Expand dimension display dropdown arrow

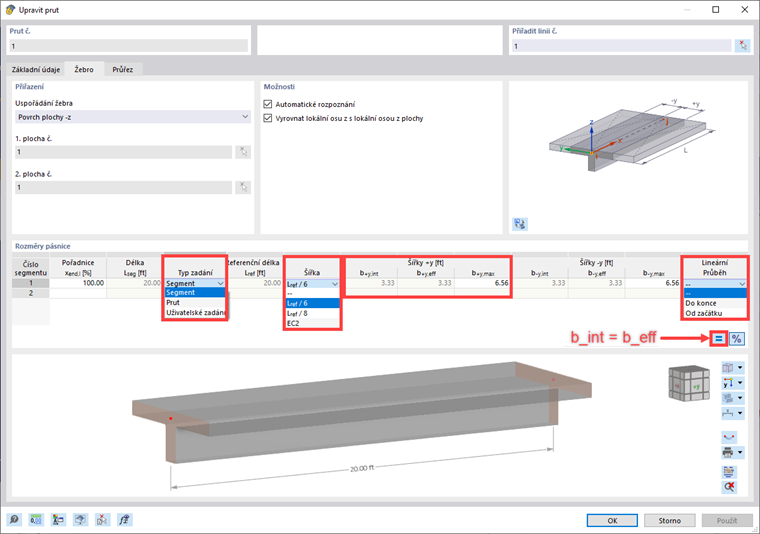[x=740, y=413]
